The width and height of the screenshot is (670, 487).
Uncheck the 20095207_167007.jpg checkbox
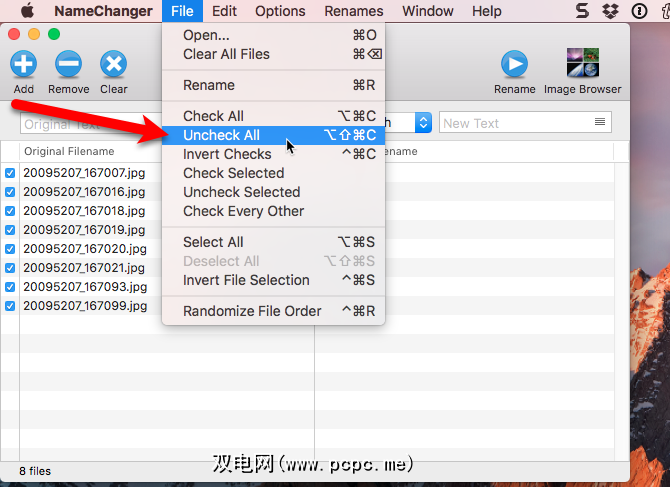(x=10, y=173)
